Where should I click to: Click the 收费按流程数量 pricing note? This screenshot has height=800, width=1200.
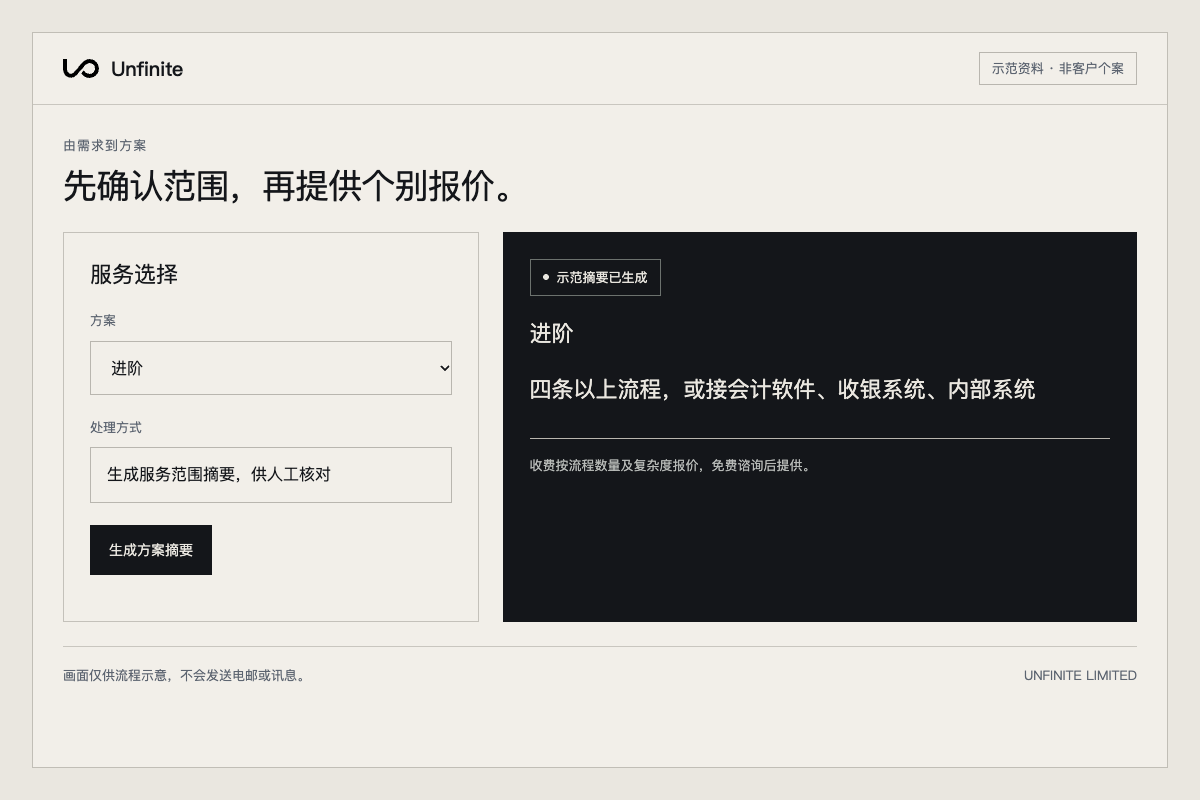point(672,465)
